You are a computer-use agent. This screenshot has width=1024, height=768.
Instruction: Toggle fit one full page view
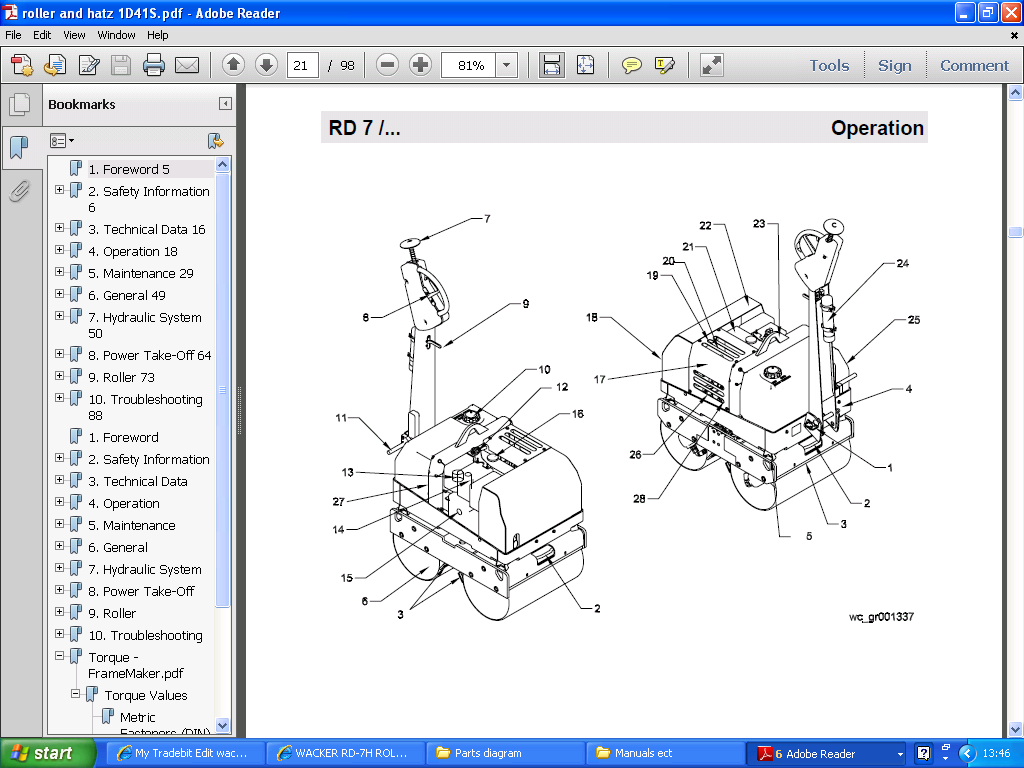click(x=585, y=66)
